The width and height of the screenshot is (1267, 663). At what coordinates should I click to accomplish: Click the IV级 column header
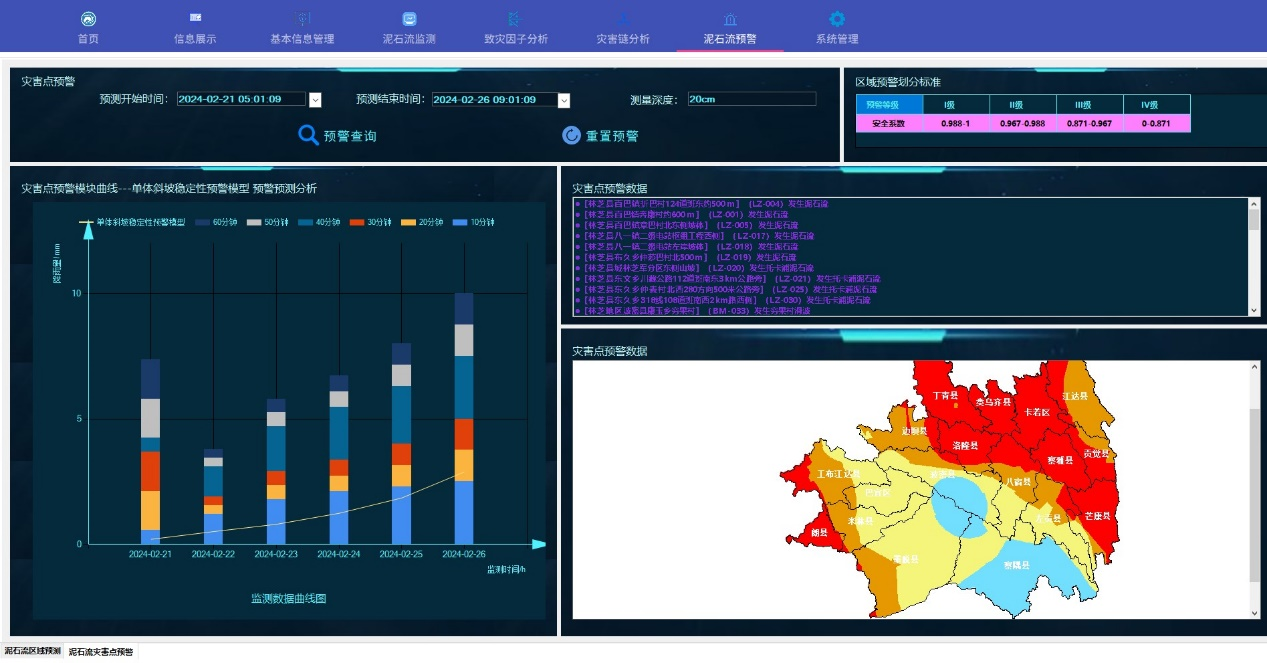1156,105
